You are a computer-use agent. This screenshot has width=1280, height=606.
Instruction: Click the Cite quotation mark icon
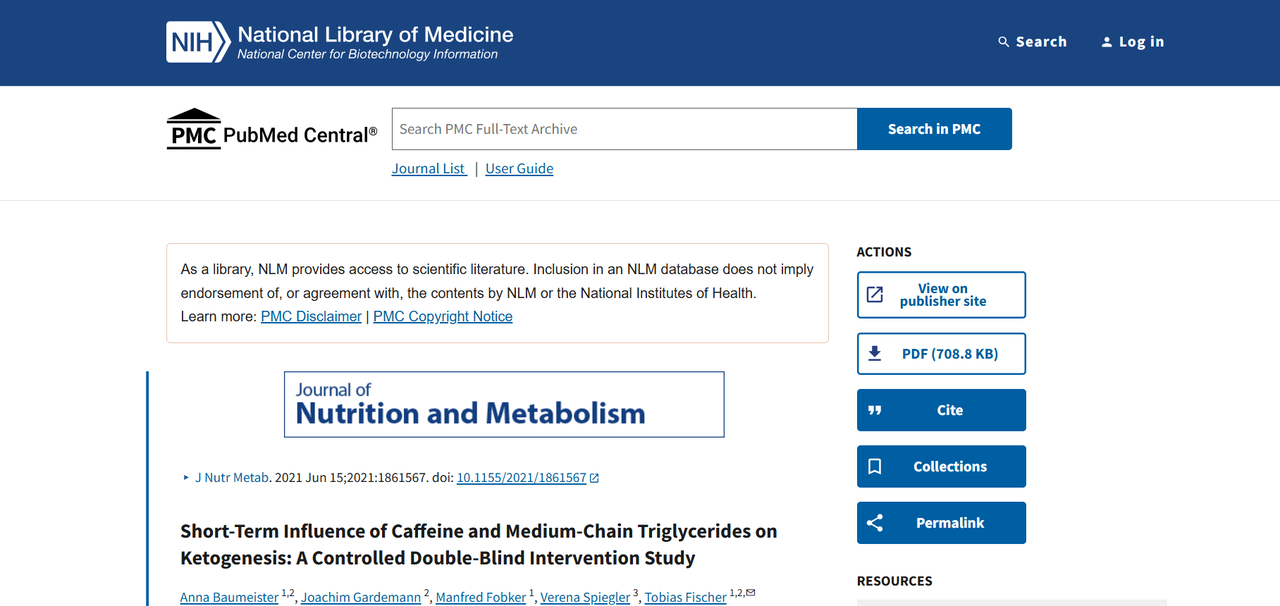(875, 410)
